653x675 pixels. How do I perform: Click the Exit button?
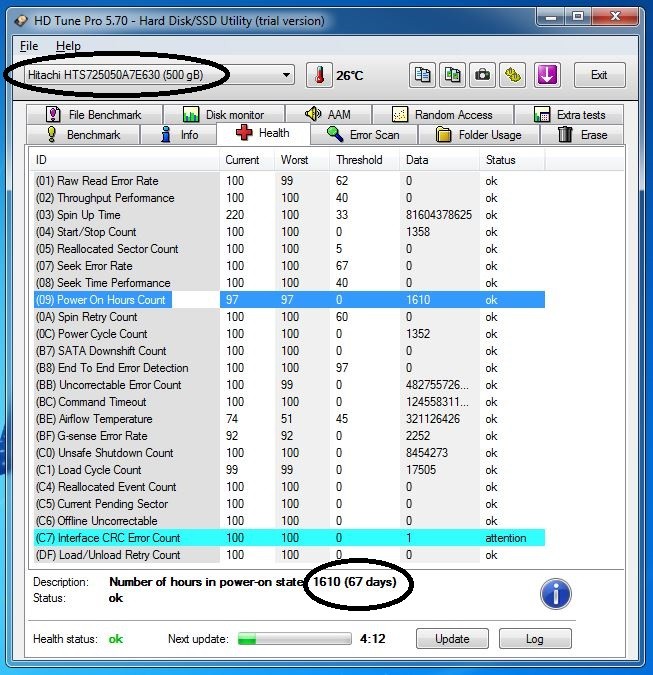click(x=599, y=75)
